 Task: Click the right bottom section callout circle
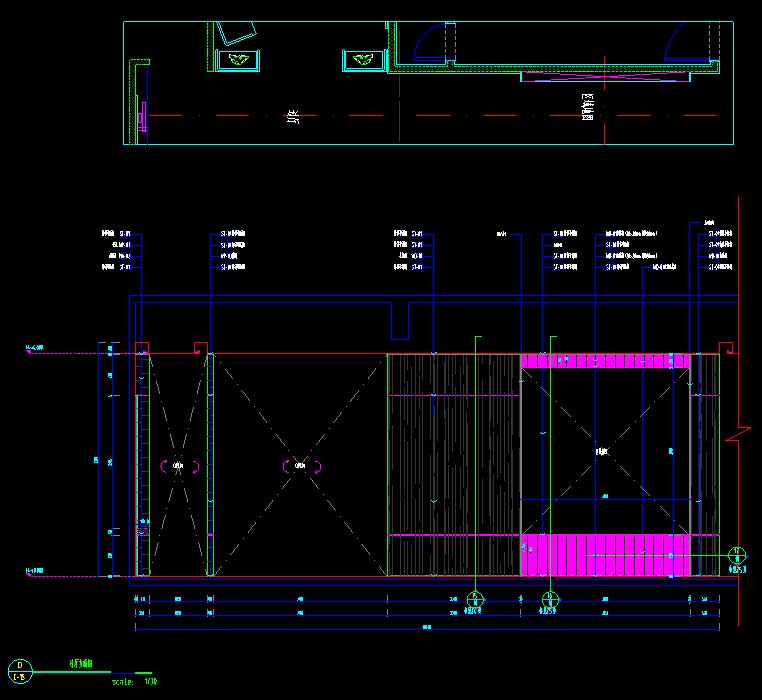pyautogui.click(x=550, y=600)
